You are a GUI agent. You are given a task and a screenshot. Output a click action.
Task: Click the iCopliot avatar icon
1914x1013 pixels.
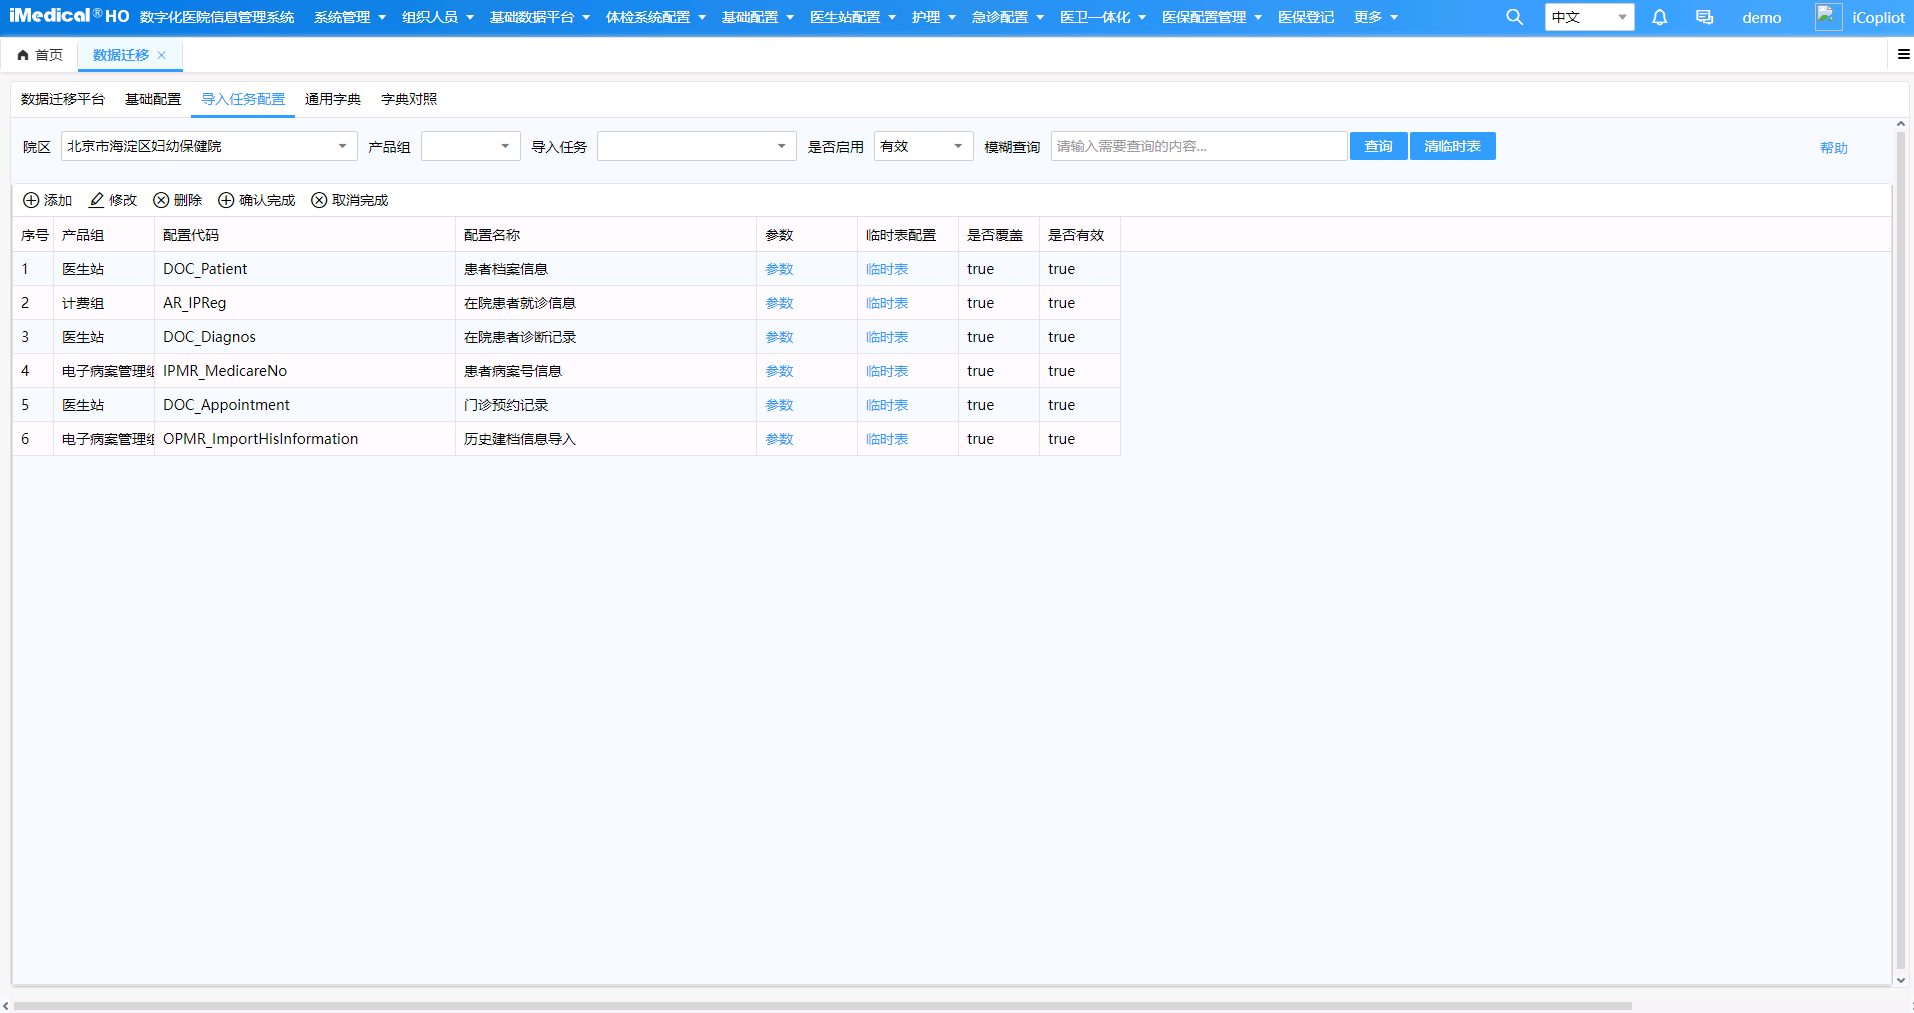coord(1828,17)
